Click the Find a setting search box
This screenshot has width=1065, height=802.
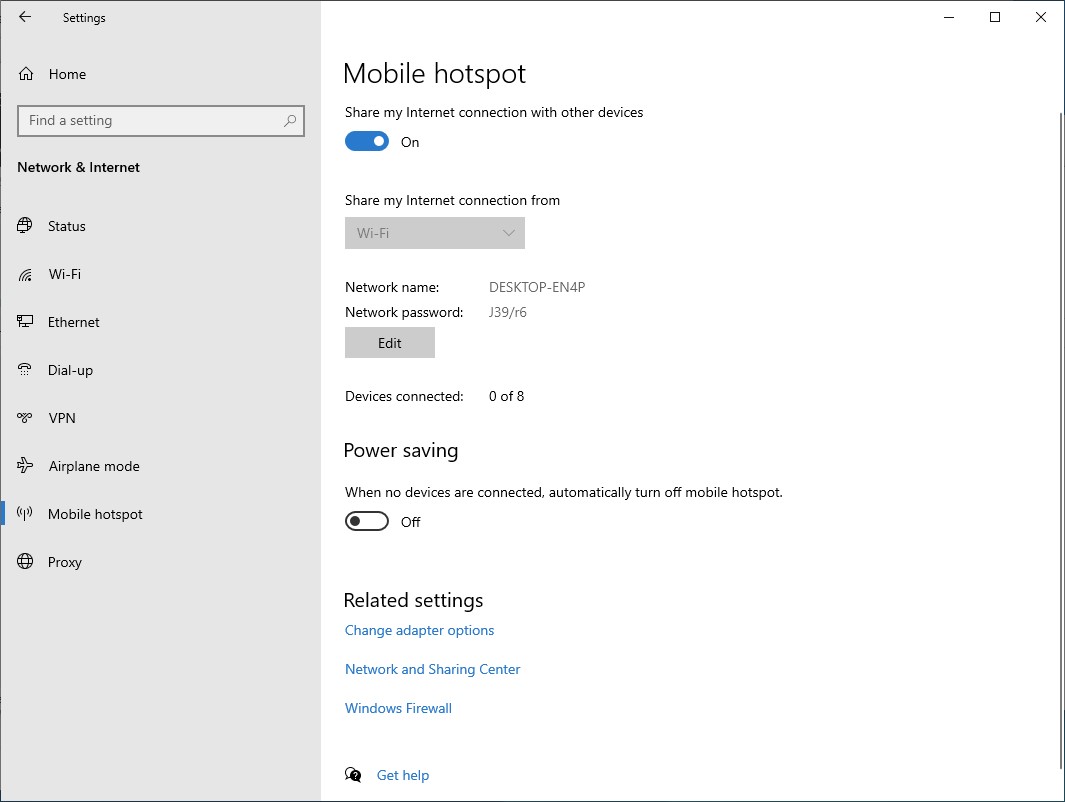150,120
